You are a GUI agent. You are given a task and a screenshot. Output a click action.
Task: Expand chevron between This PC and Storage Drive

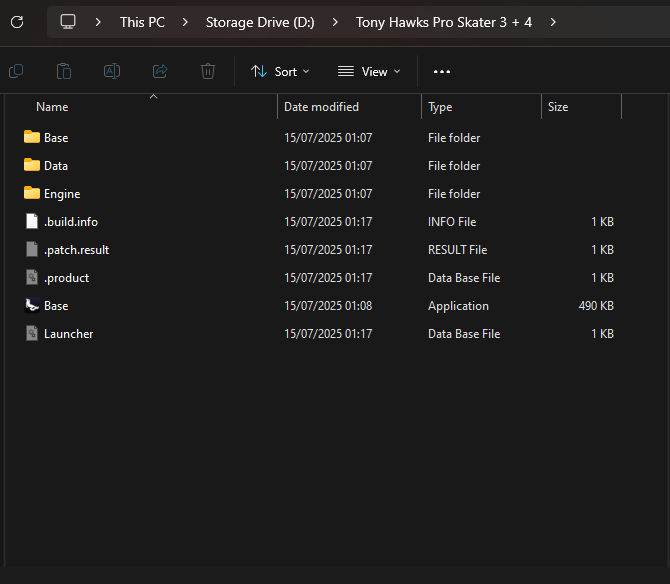click(x=186, y=22)
